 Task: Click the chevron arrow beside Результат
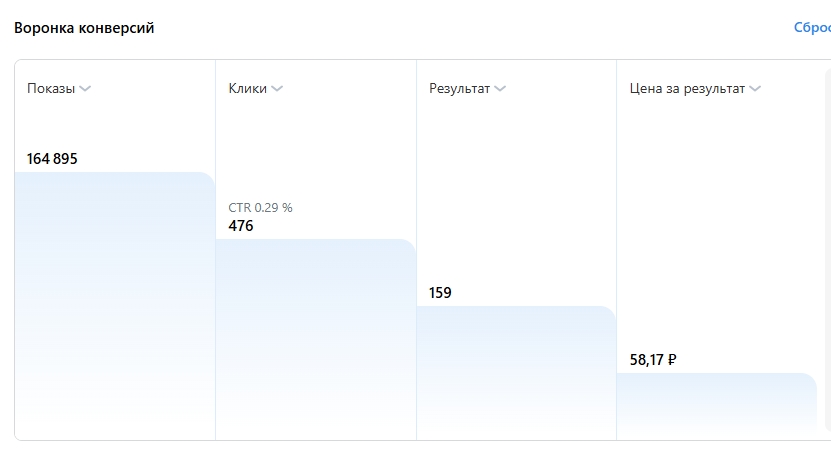pyautogui.click(x=500, y=89)
